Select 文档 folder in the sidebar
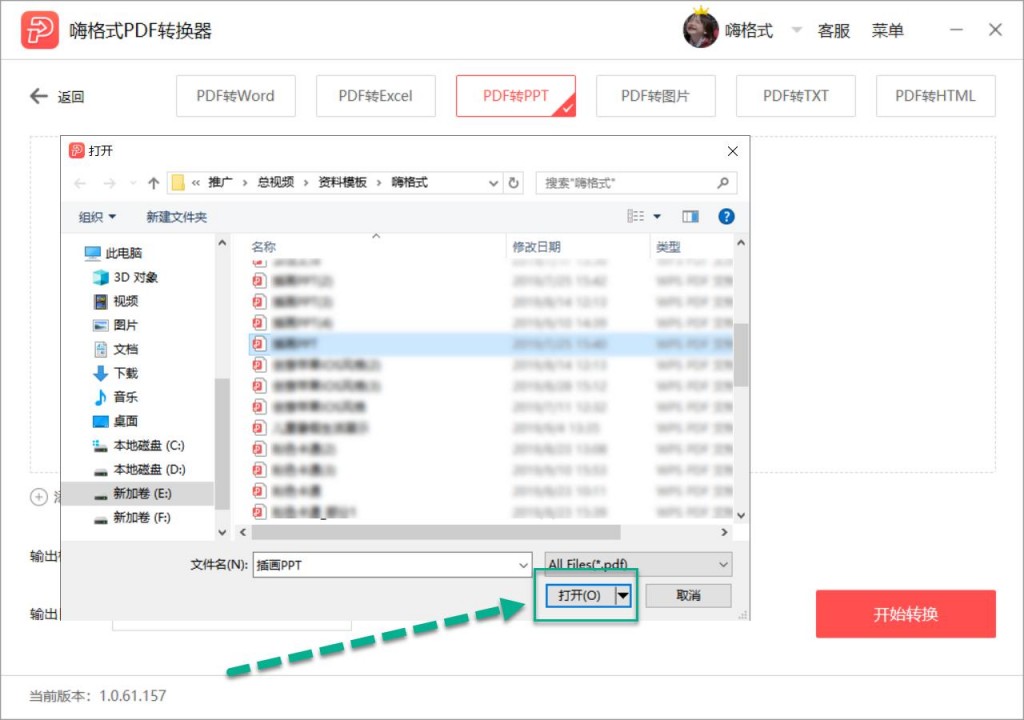The height and width of the screenshot is (720, 1024). pos(116,349)
